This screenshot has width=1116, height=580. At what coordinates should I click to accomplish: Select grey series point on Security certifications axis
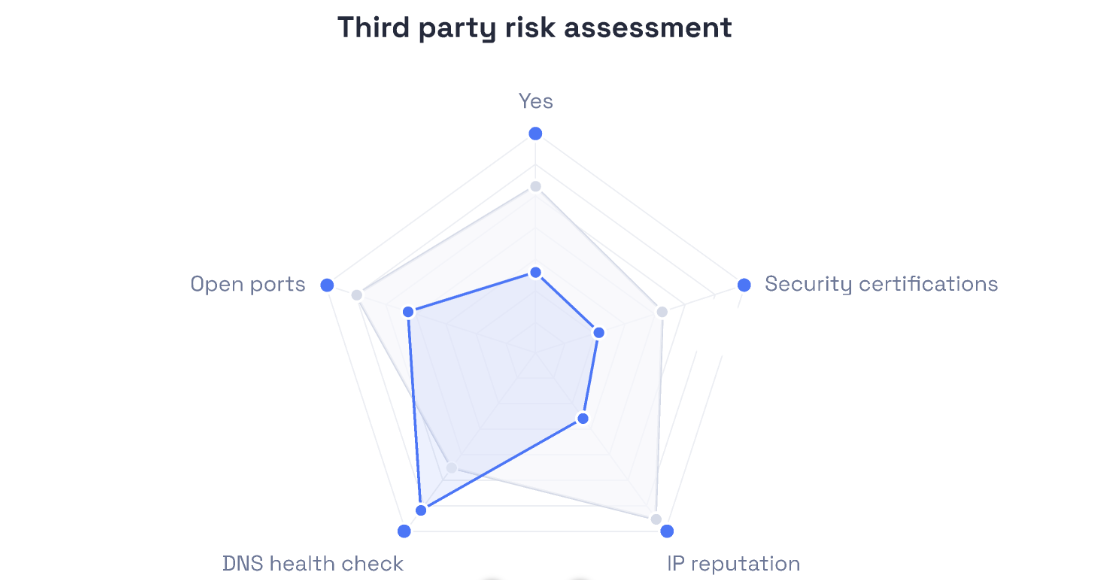(661, 312)
